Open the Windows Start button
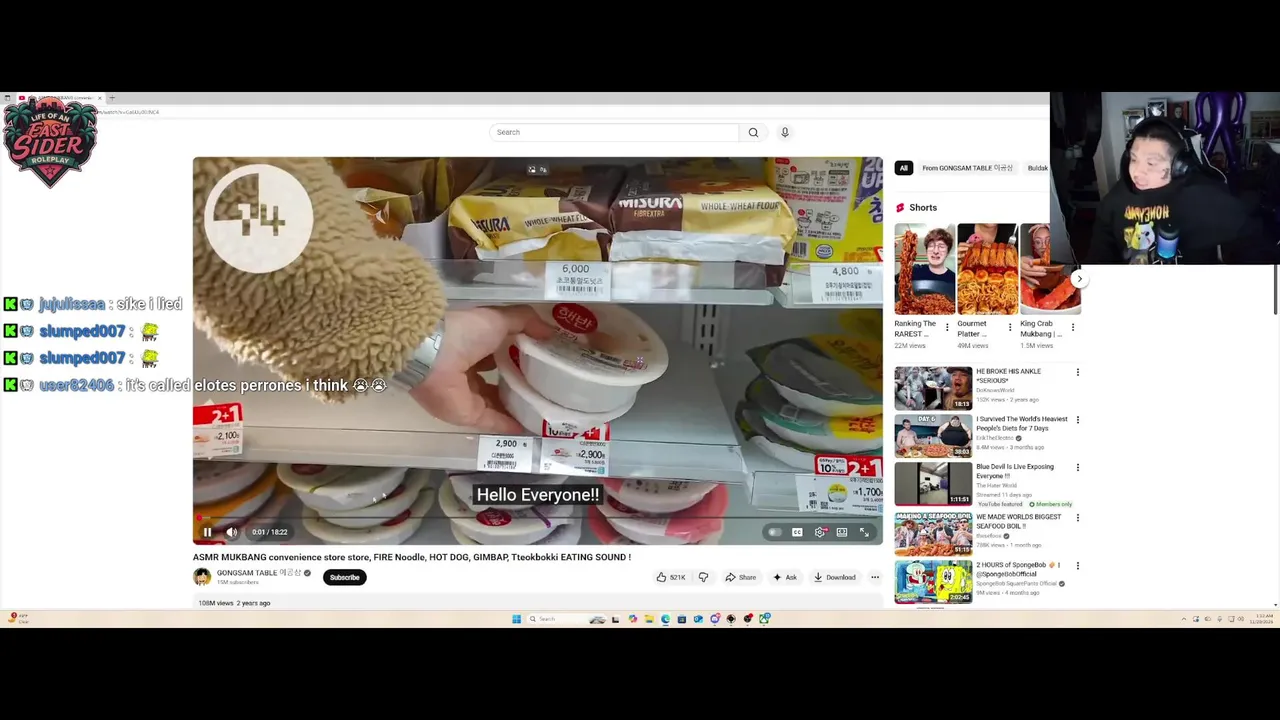 [516, 619]
